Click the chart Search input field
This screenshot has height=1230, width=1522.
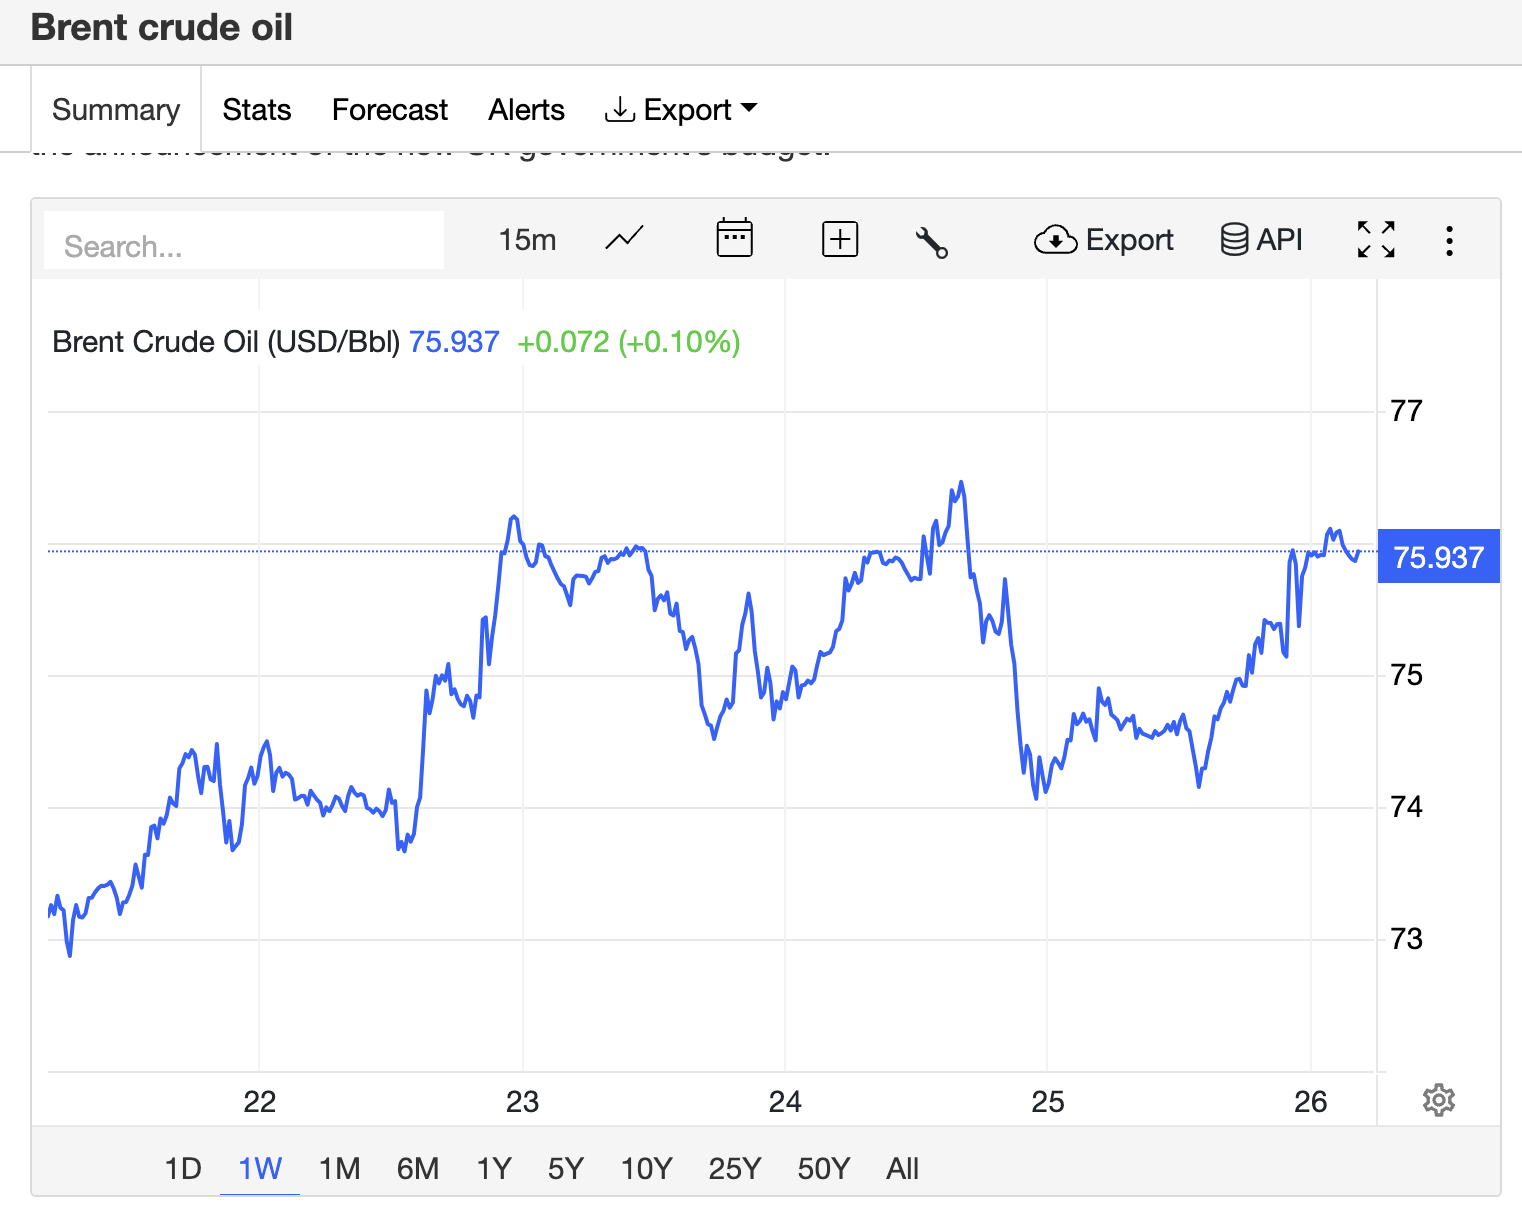pyautogui.click(x=244, y=241)
